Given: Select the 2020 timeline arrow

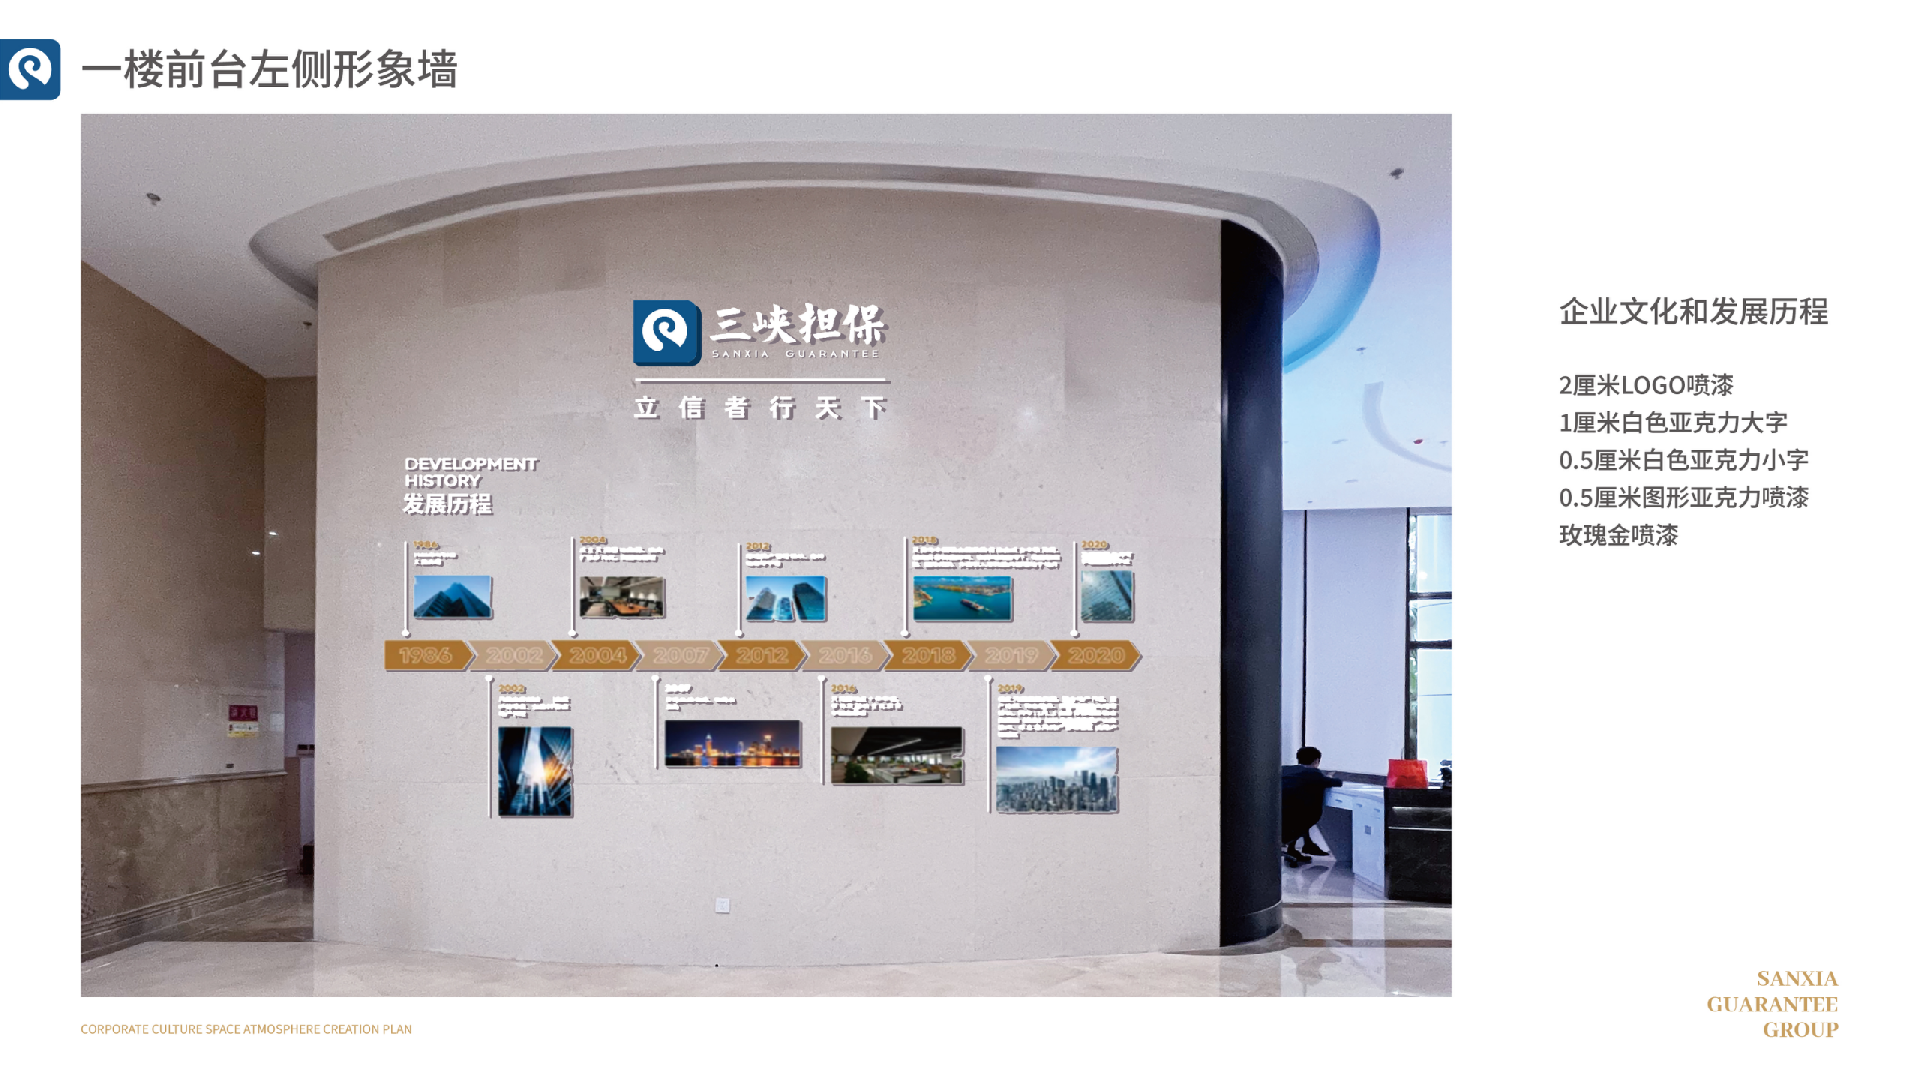Looking at the screenshot, I should pyautogui.click(x=1096, y=656).
